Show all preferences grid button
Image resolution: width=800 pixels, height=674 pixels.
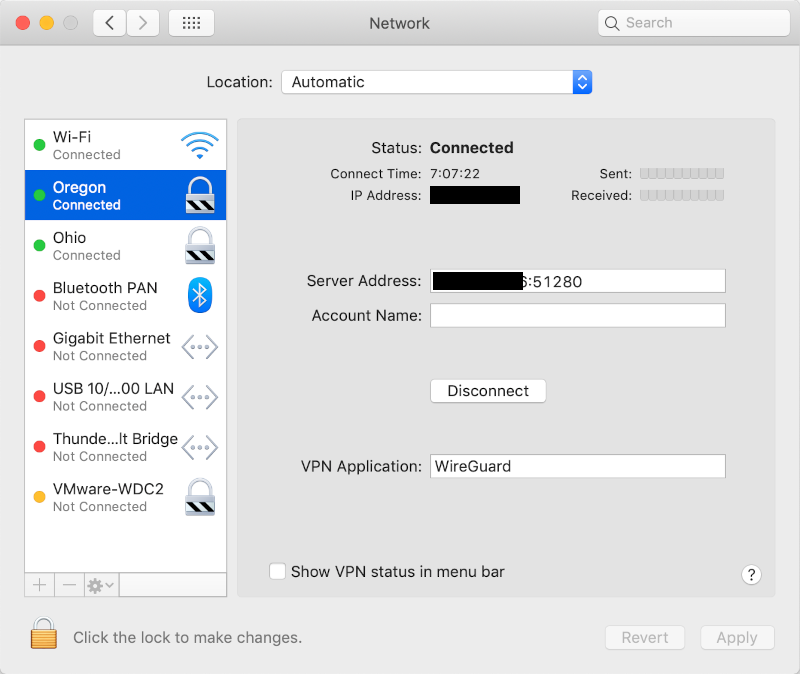[191, 23]
